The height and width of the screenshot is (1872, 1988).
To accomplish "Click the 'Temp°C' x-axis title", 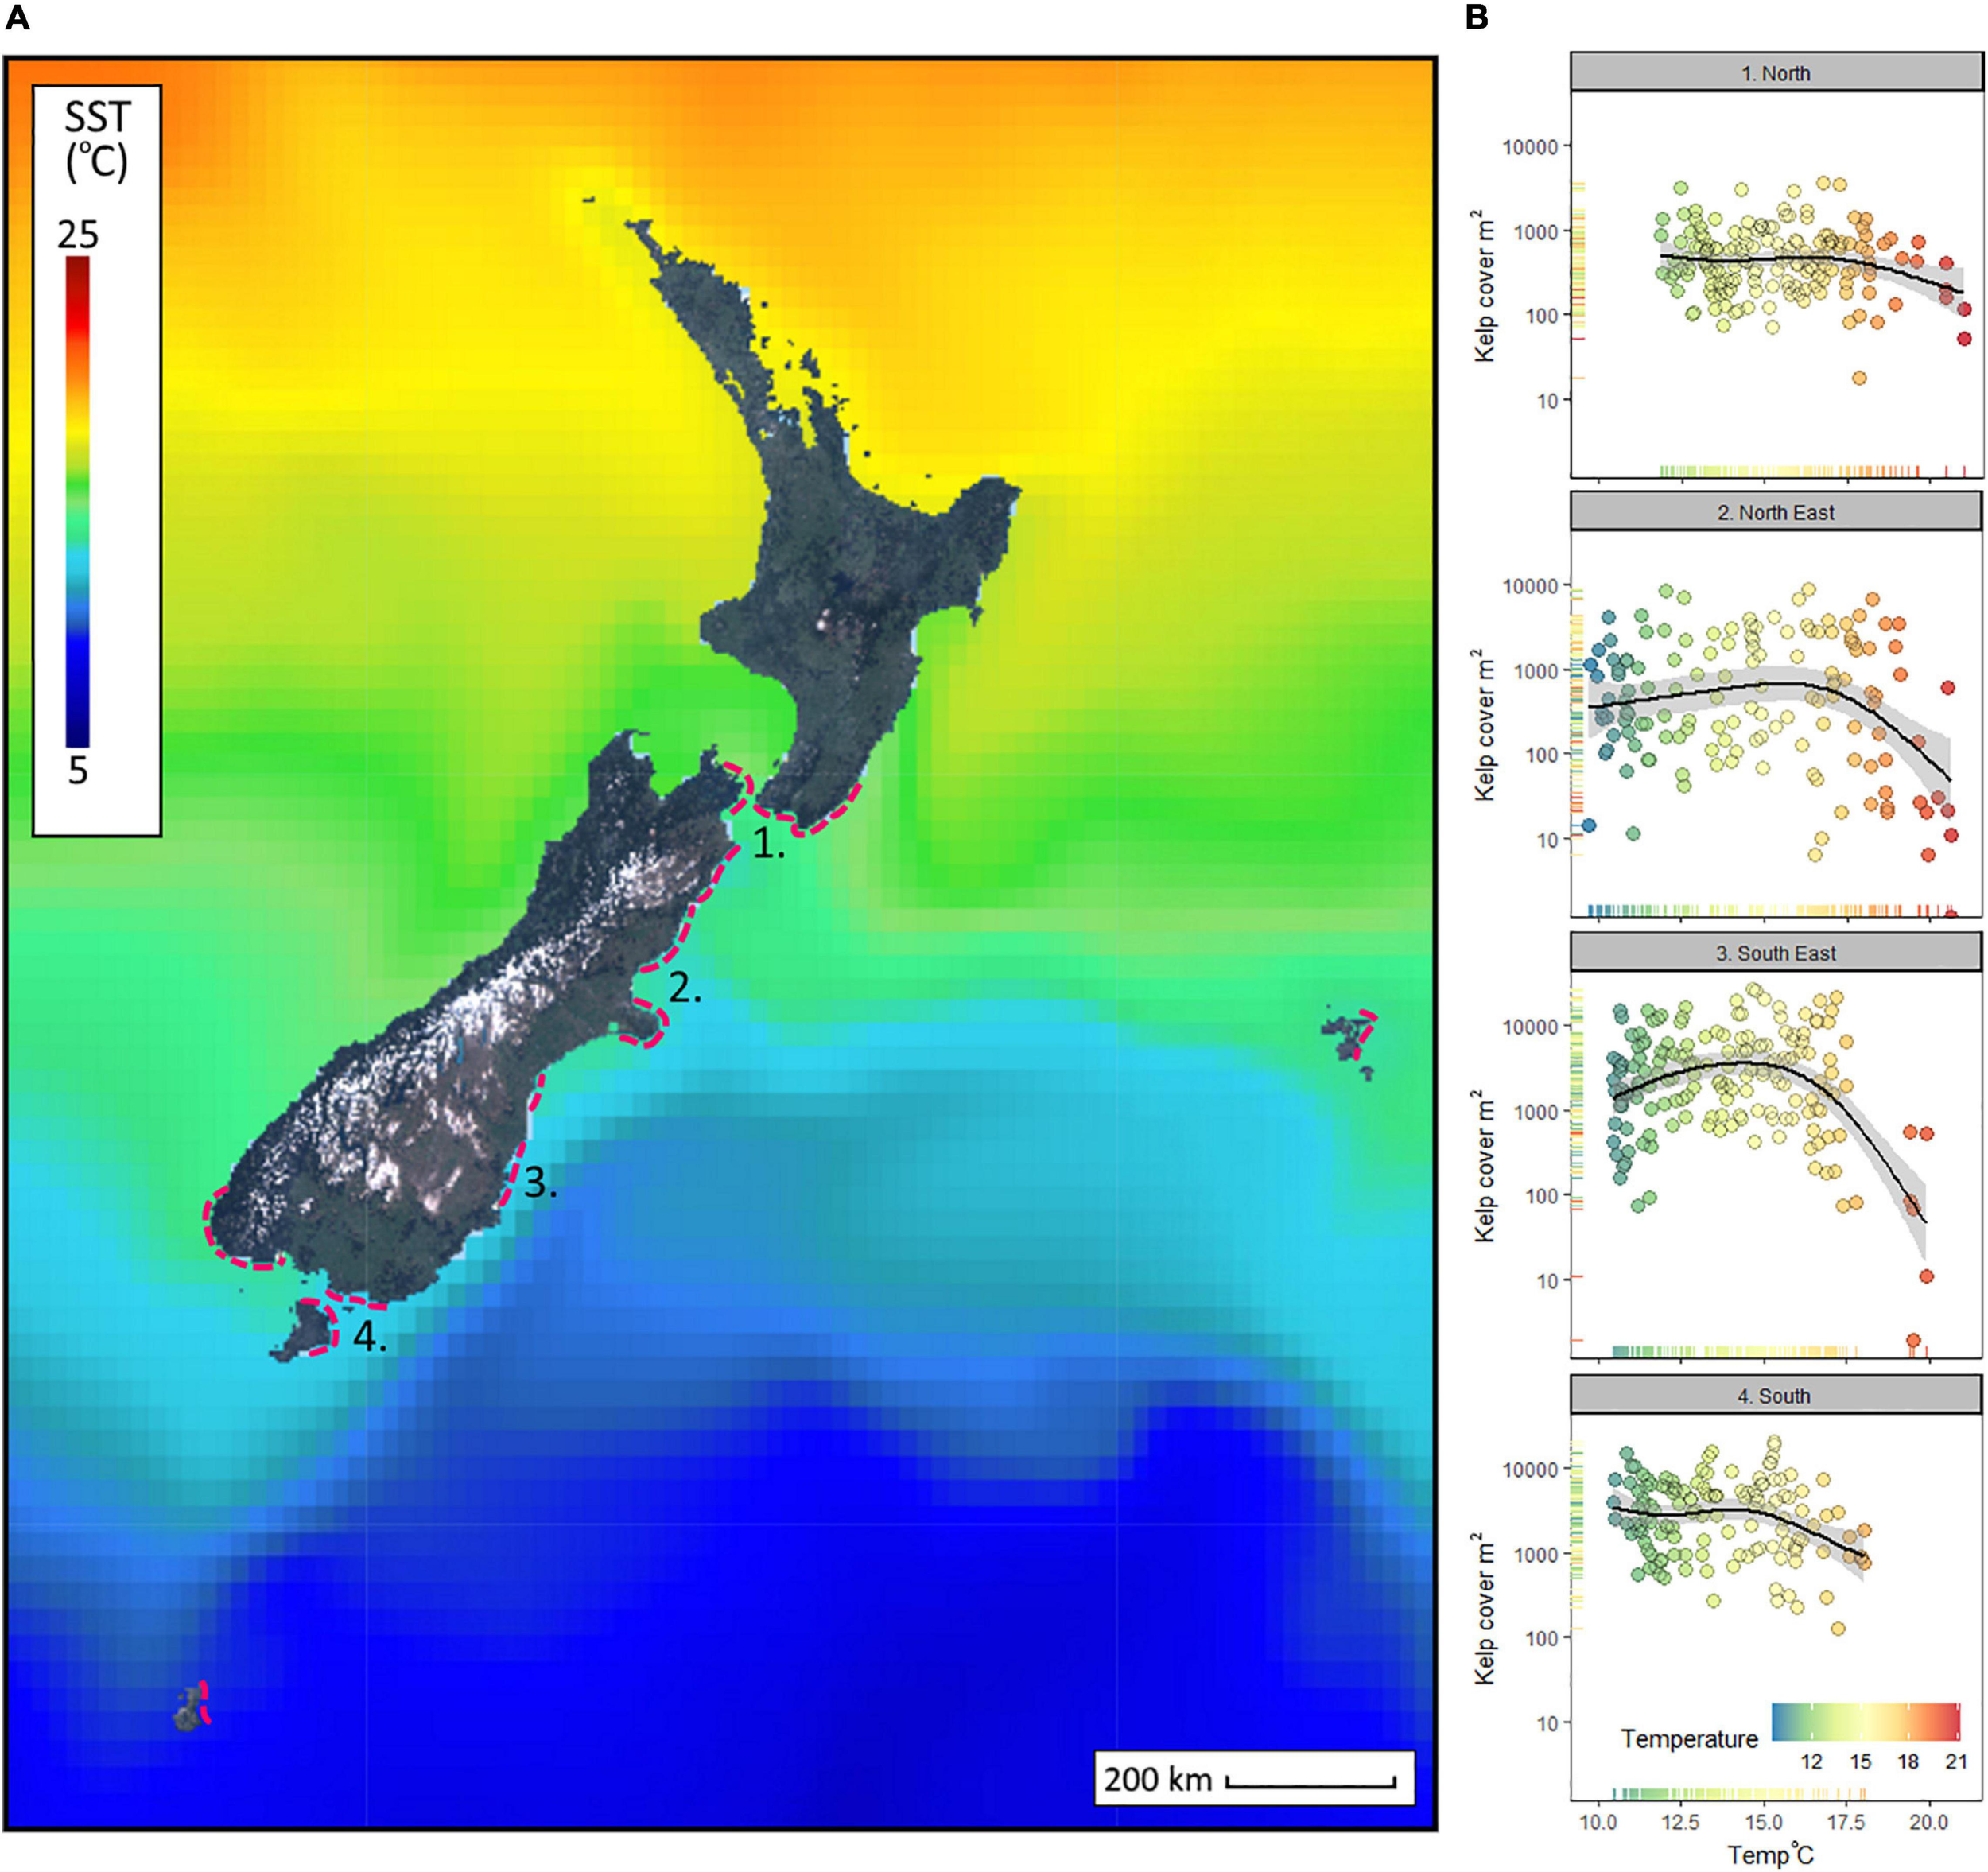I will point(1770,1855).
